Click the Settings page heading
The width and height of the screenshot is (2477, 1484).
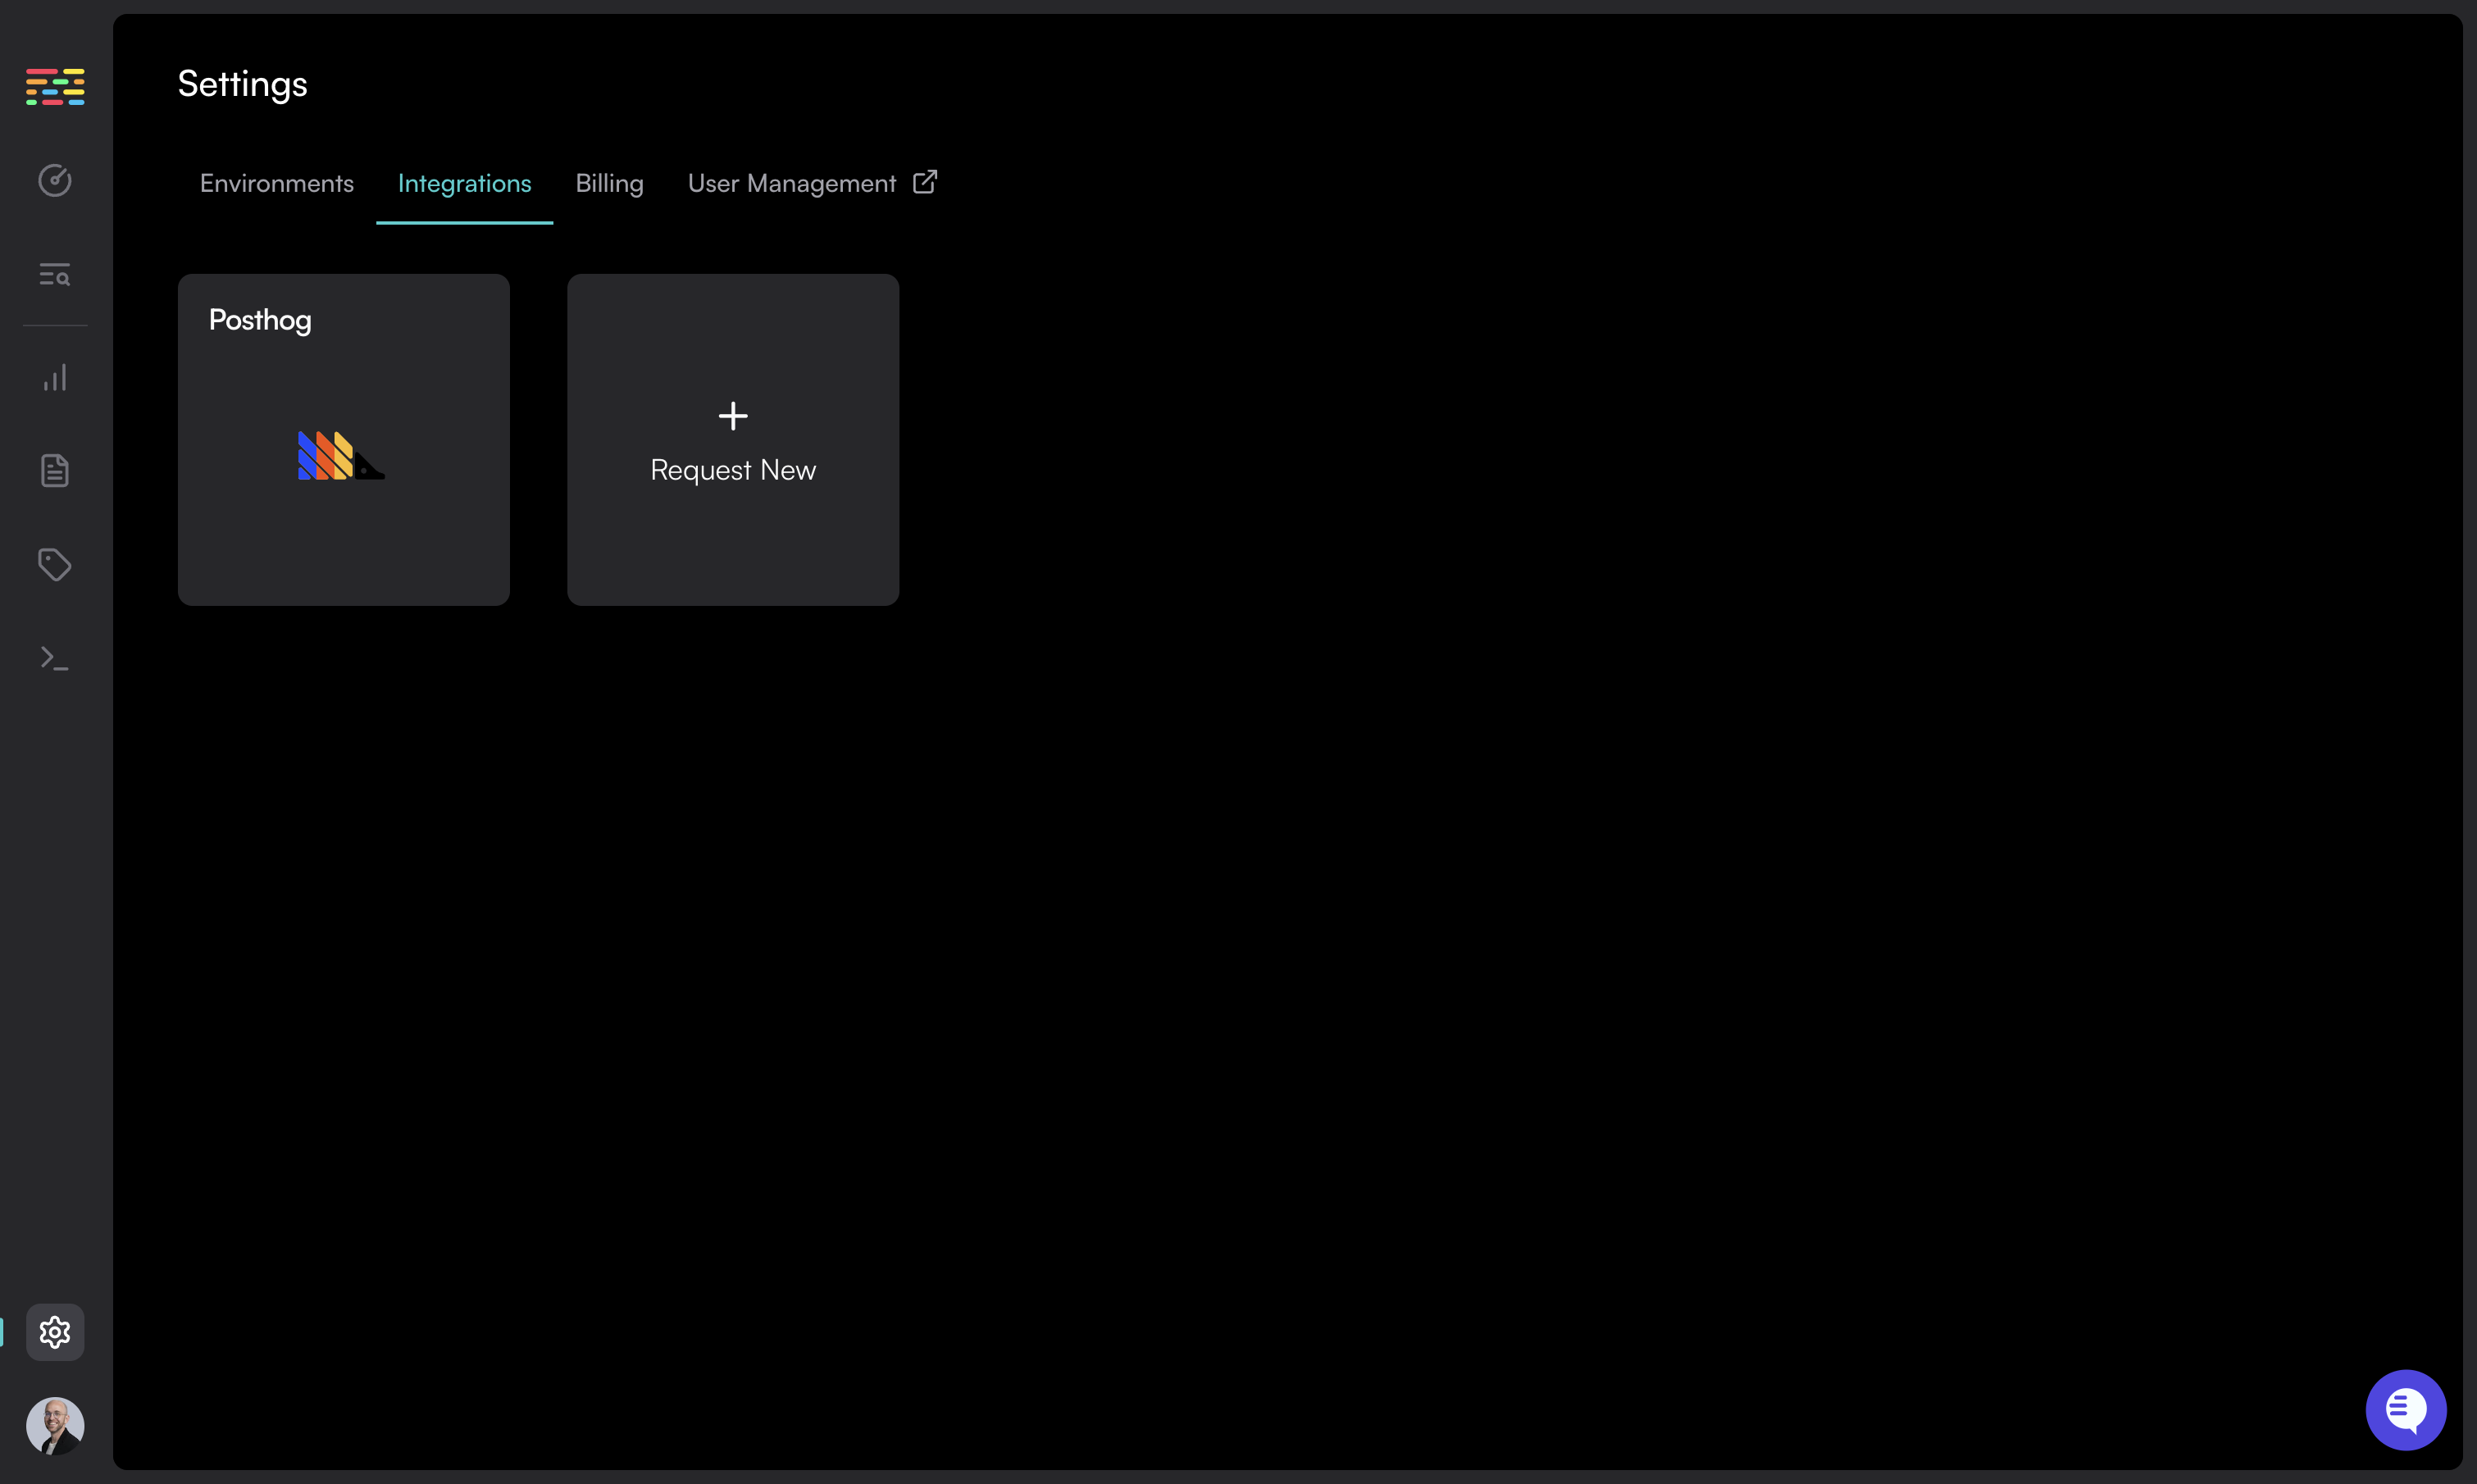(x=243, y=84)
